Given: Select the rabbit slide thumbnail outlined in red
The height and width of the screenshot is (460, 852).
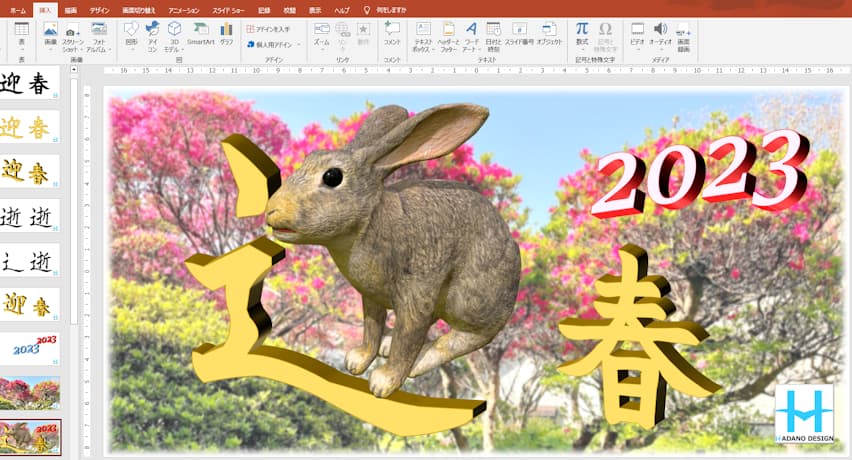Looking at the screenshot, I should coord(30,437).
